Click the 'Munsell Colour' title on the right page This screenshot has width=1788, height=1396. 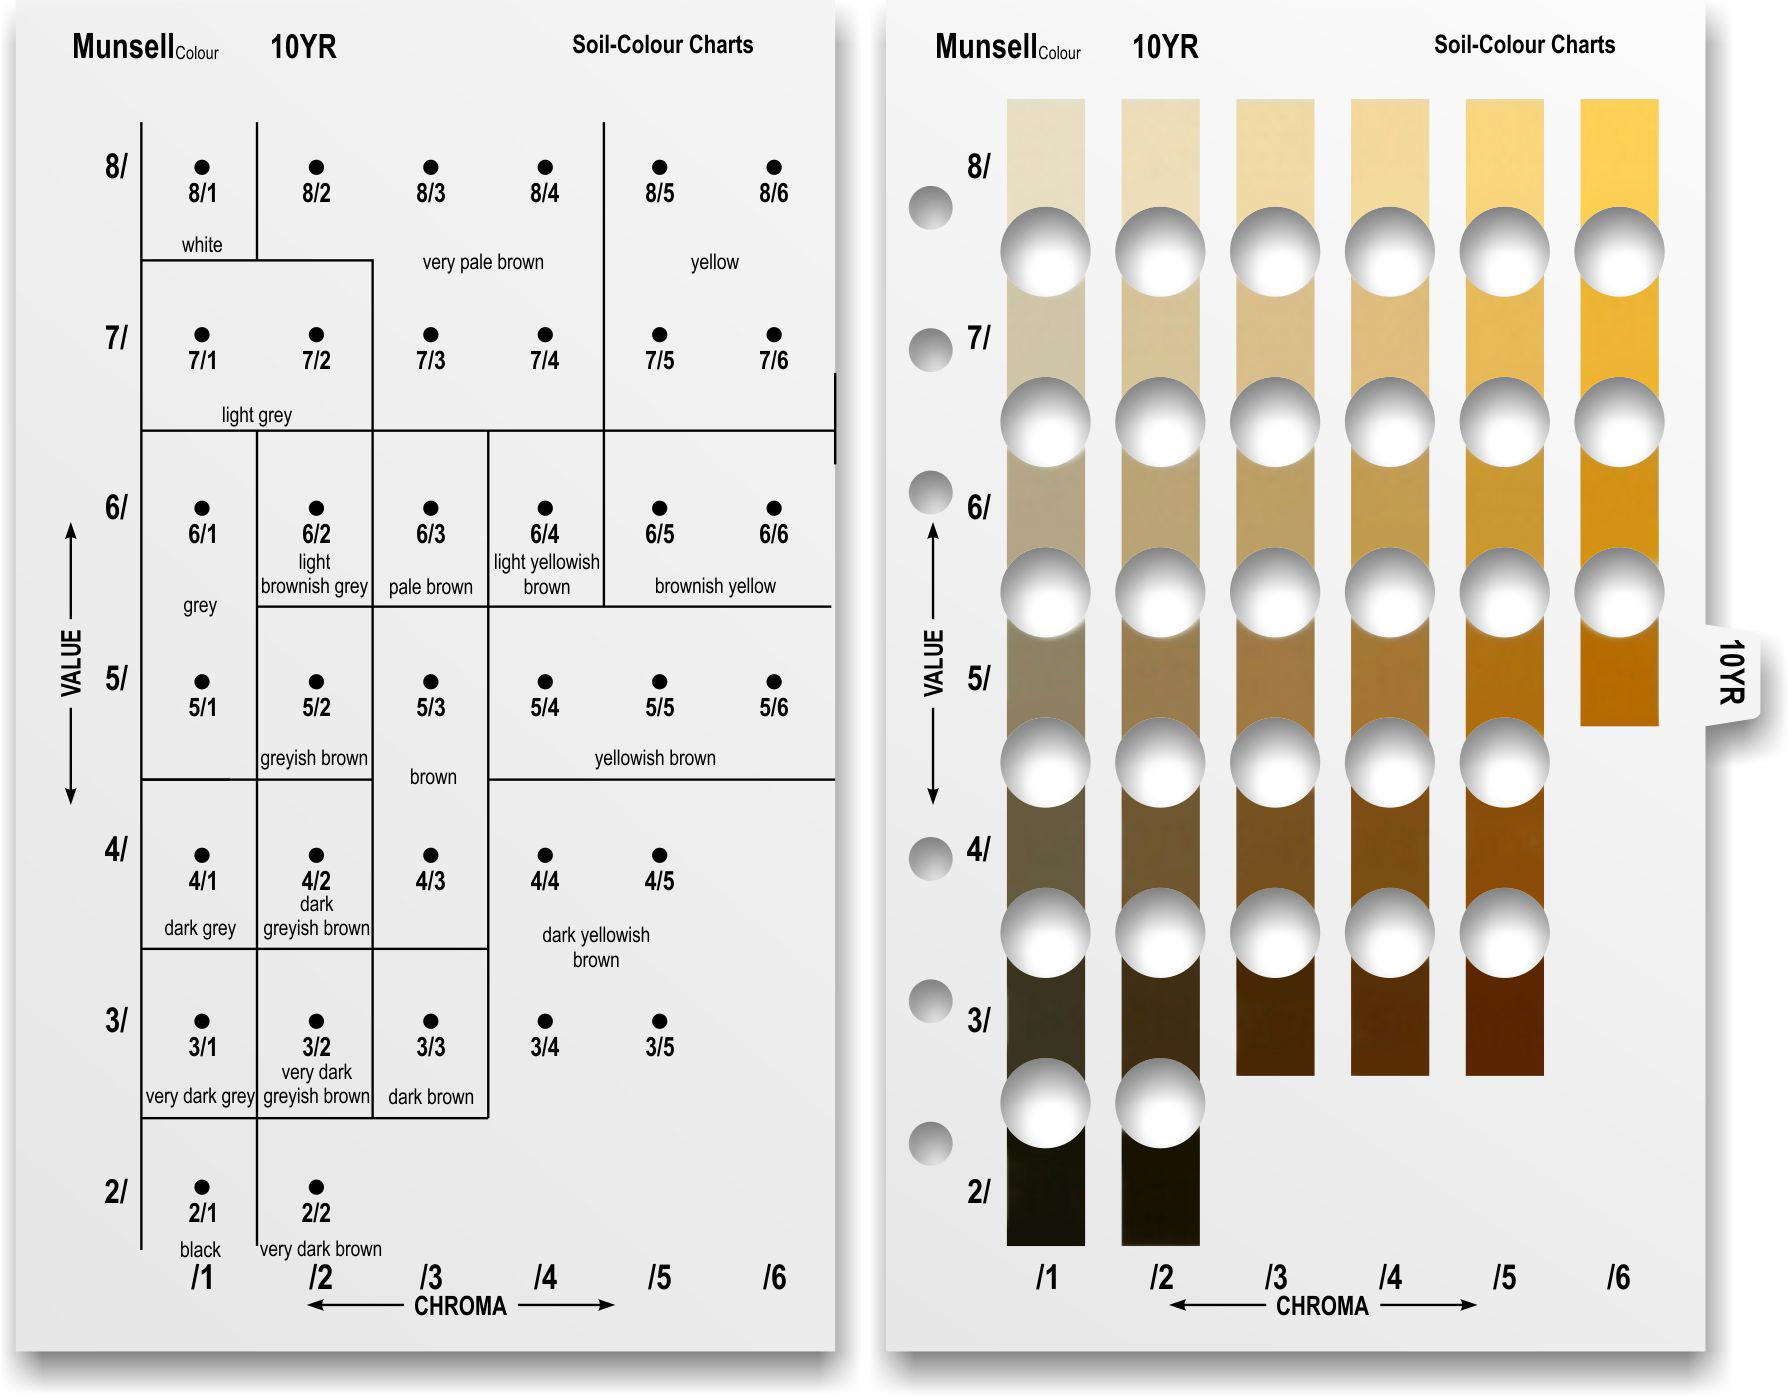click(1008, 47)
